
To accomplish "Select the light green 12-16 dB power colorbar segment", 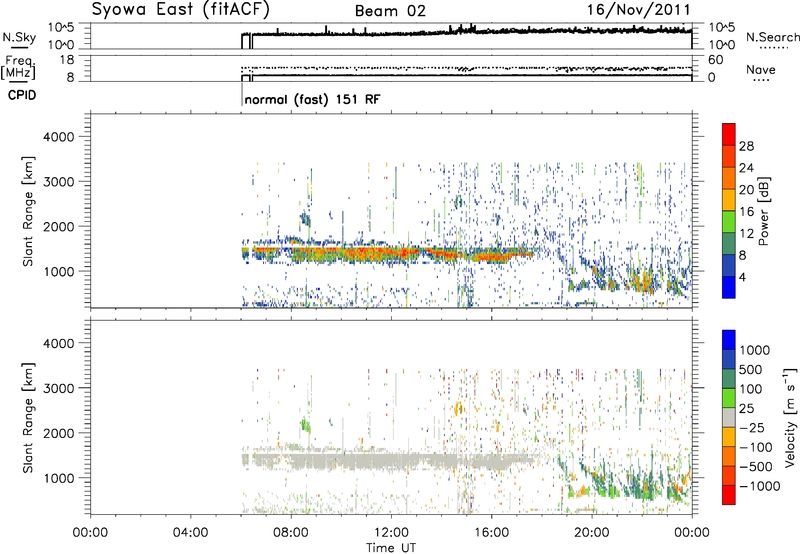I will 729,222.
